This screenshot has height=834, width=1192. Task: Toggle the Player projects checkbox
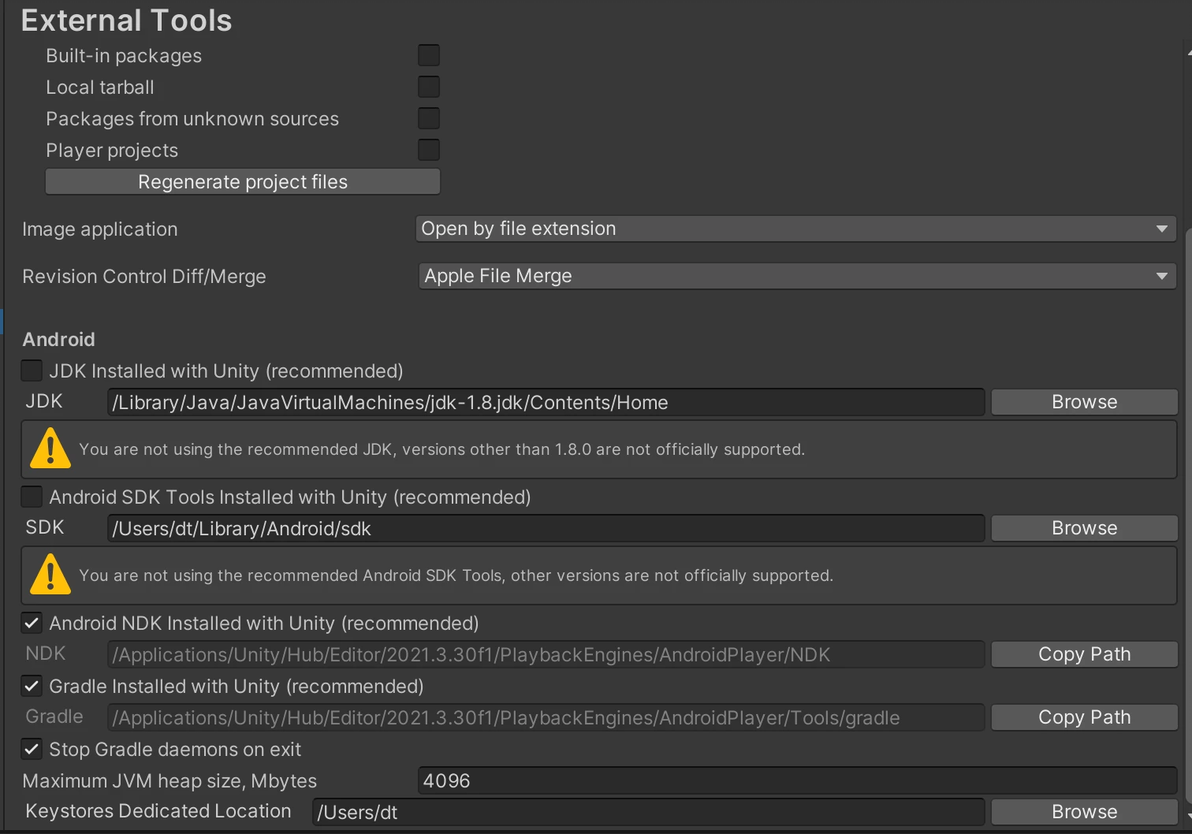tap(429, 150)
